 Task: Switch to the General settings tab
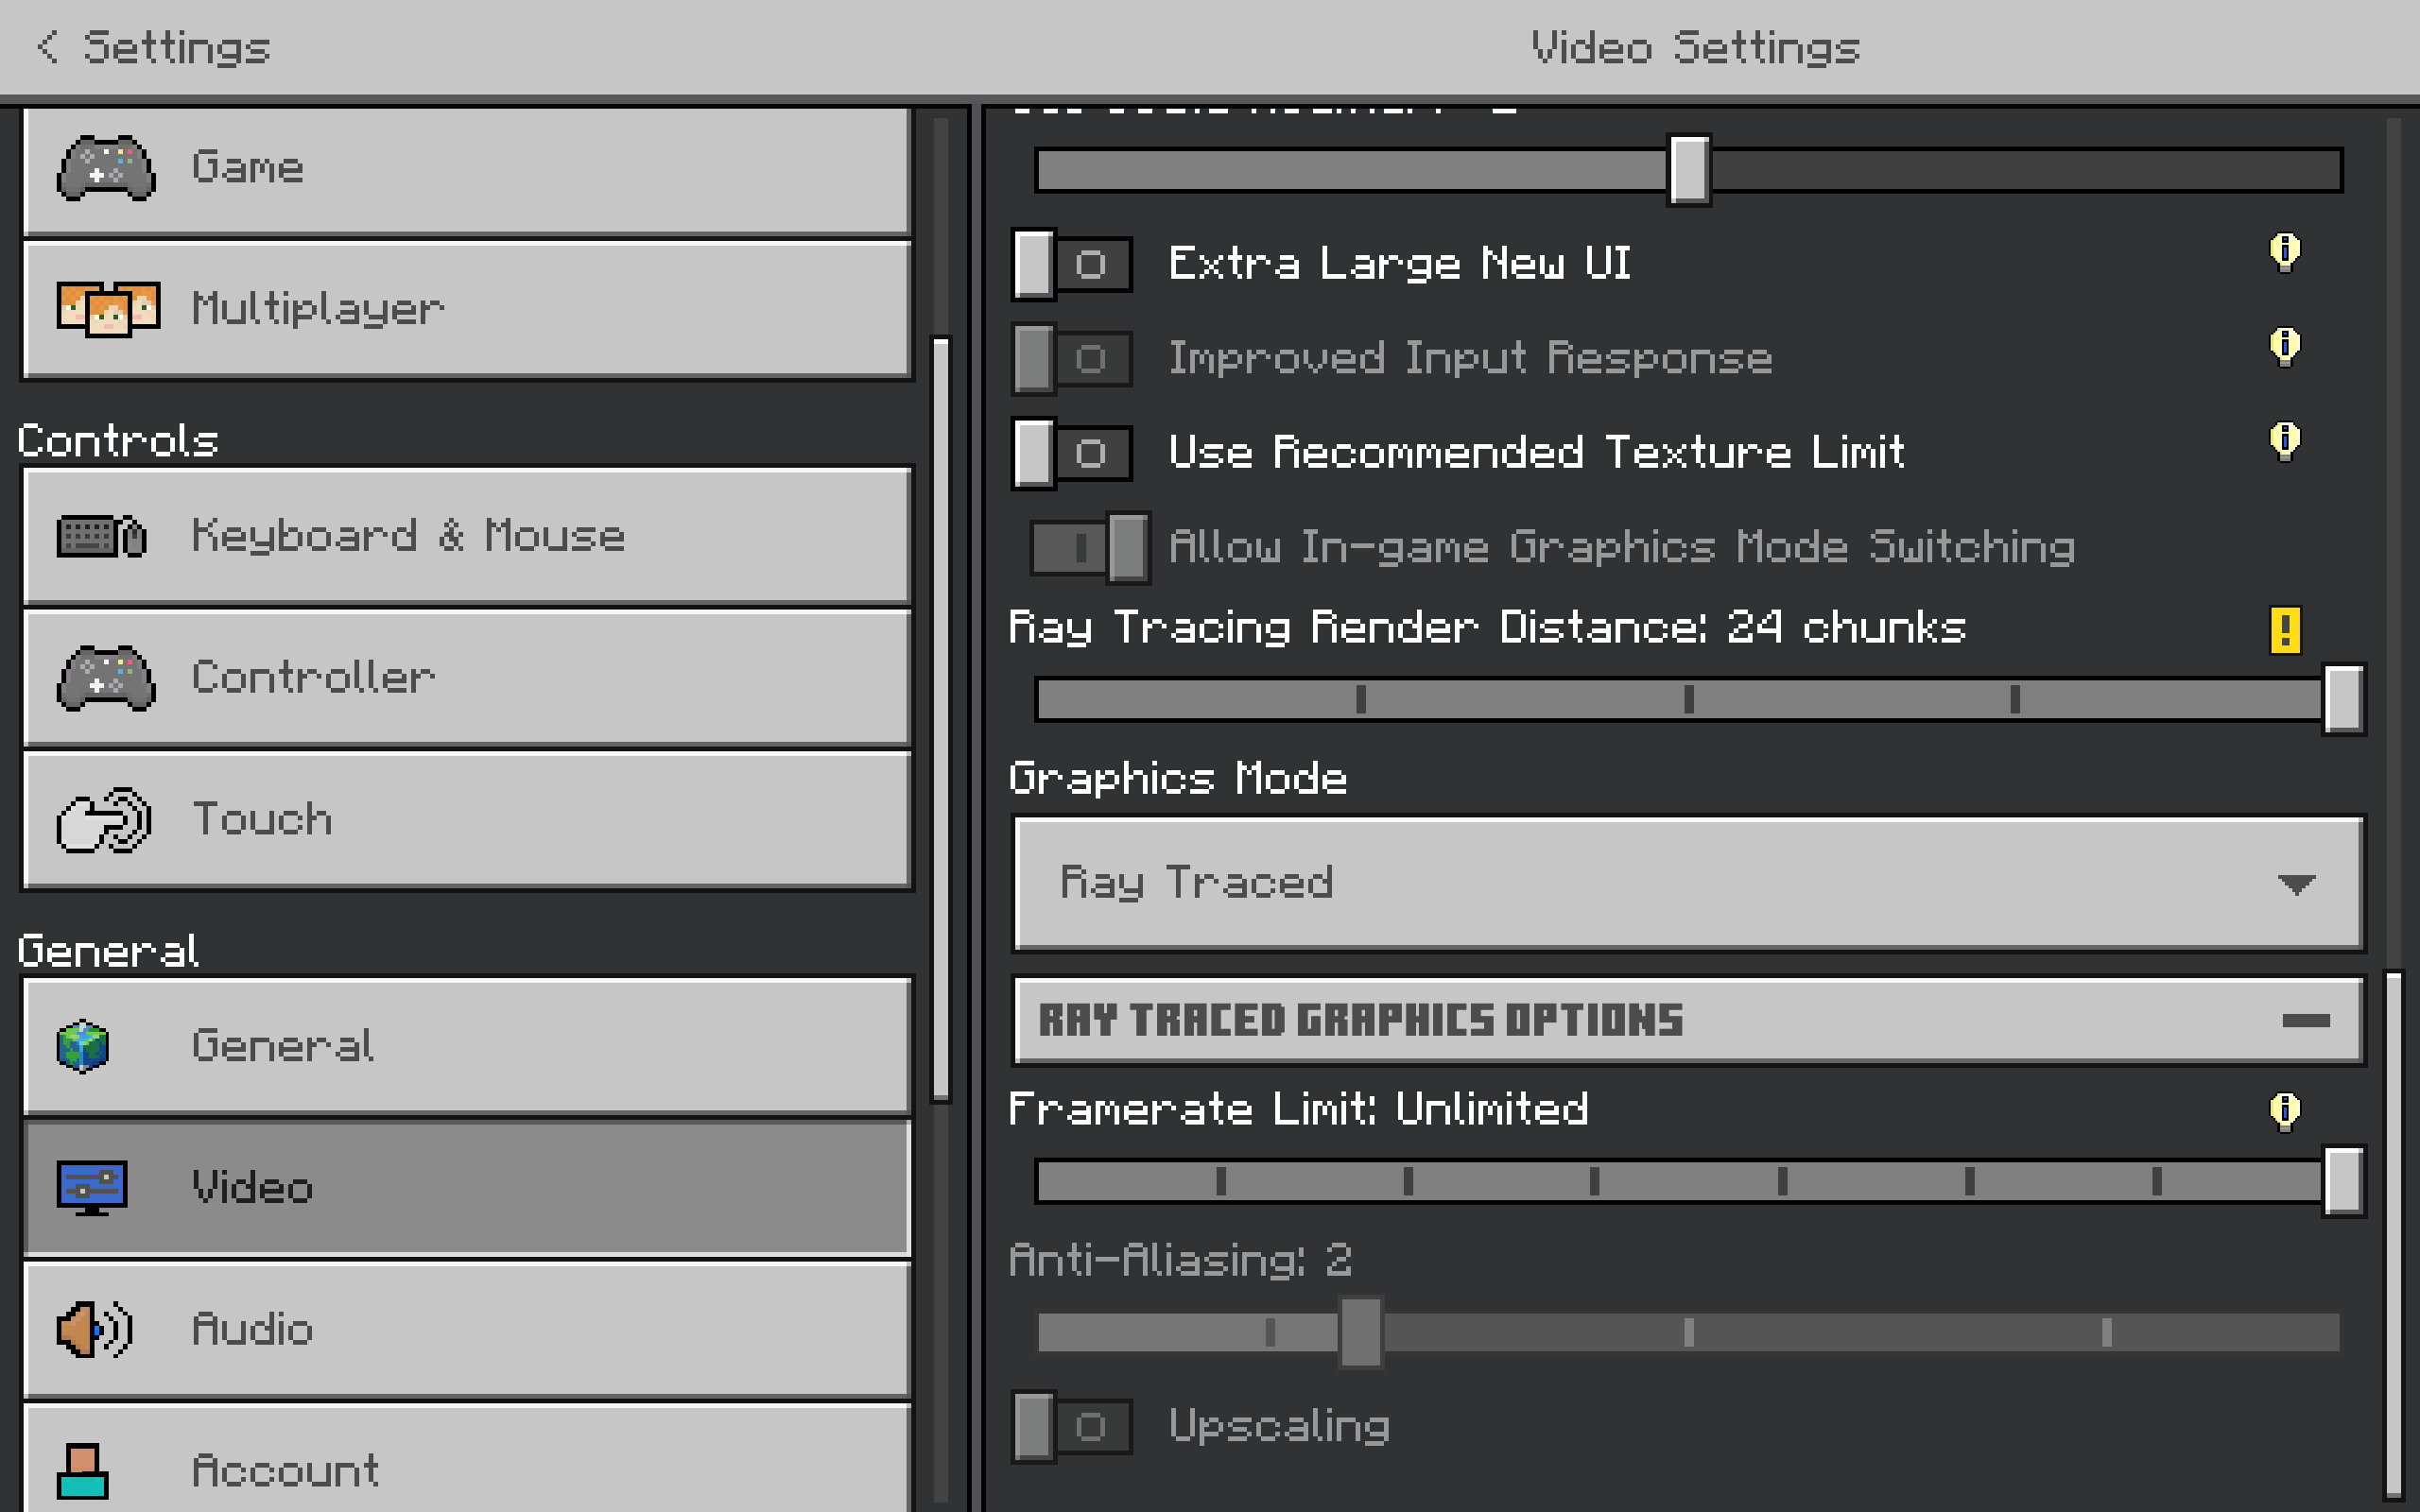[466, 1046]
